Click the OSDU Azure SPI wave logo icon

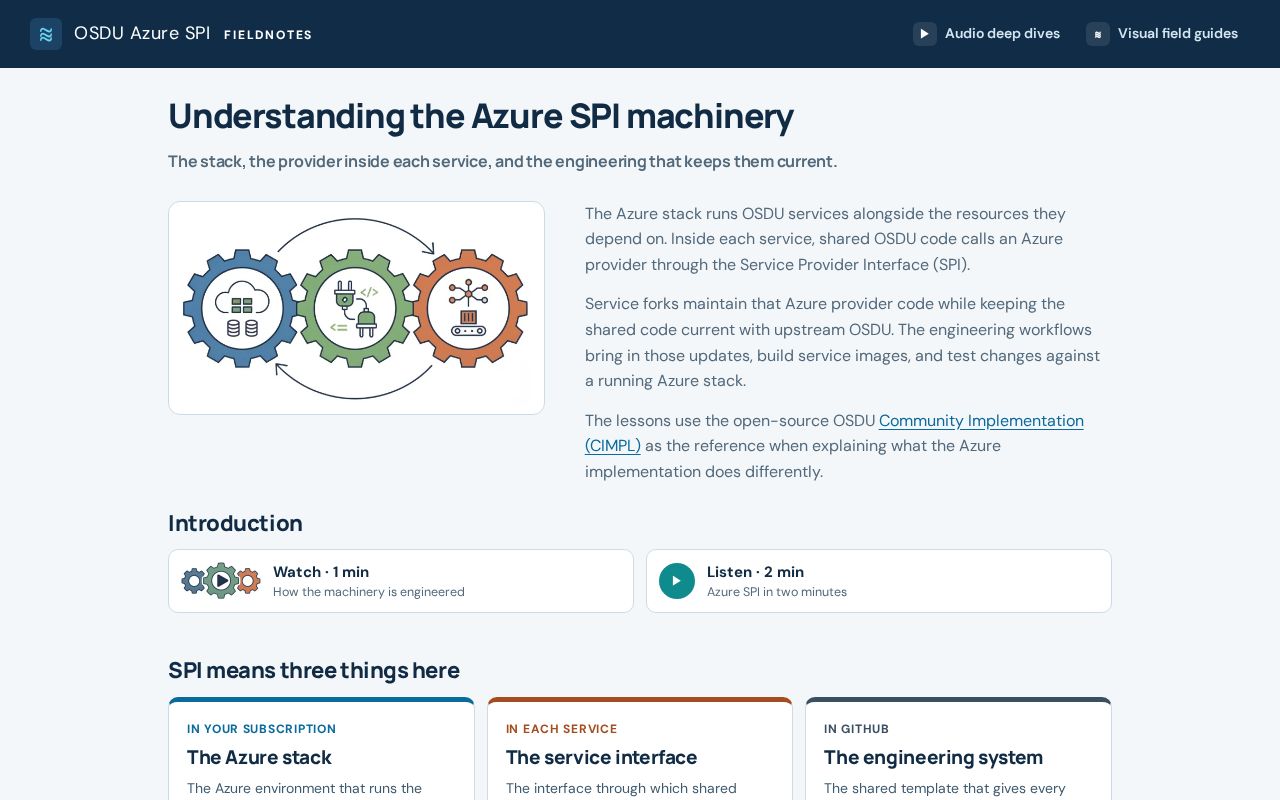[x=46, y=34]
